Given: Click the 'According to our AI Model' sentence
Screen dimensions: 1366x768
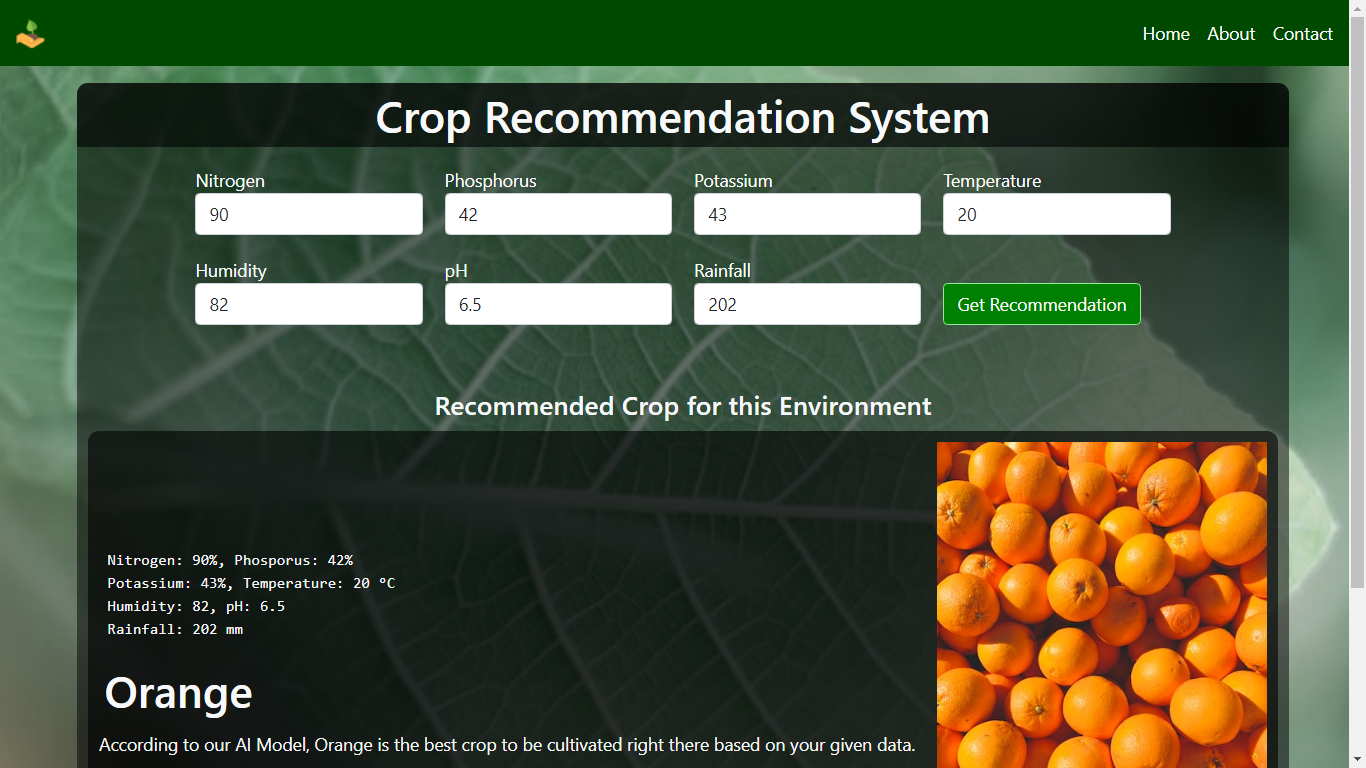Looking at the screenshot, I should (506, 745).
